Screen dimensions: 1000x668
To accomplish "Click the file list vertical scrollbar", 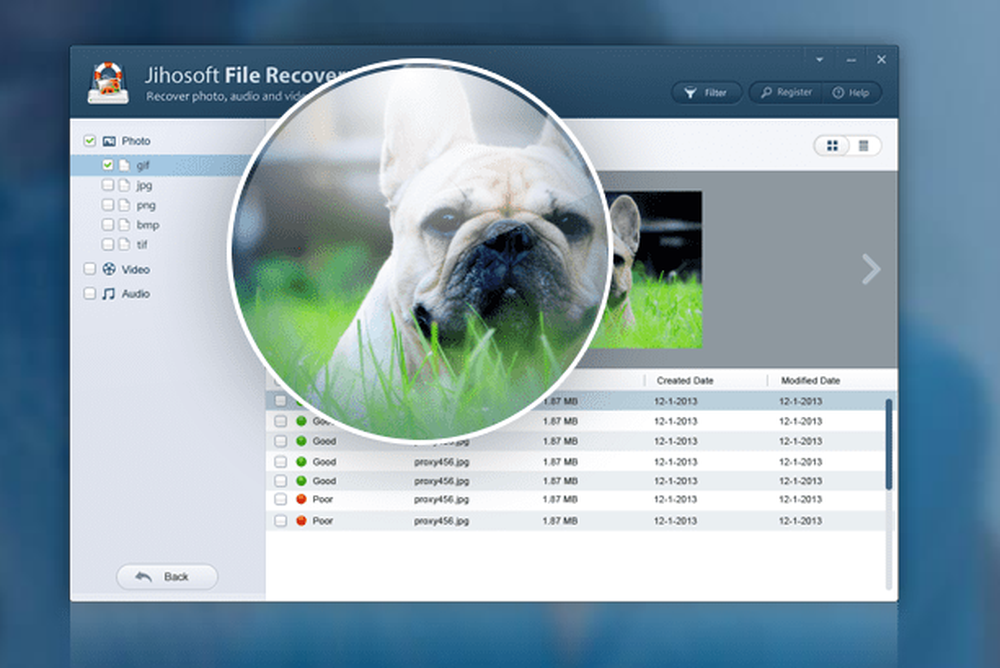I will point(888,444).
